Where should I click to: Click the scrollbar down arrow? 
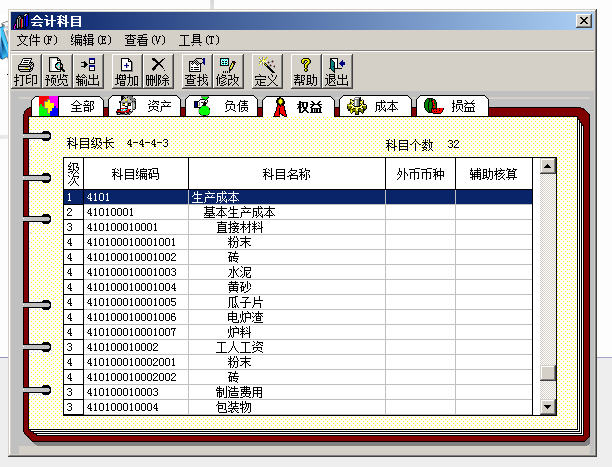(x=548, y=406)
